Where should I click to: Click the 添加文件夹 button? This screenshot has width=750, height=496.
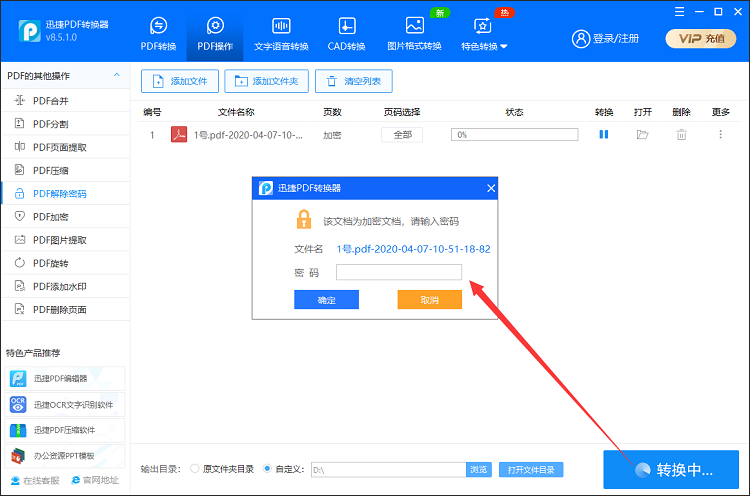point(266,81)
